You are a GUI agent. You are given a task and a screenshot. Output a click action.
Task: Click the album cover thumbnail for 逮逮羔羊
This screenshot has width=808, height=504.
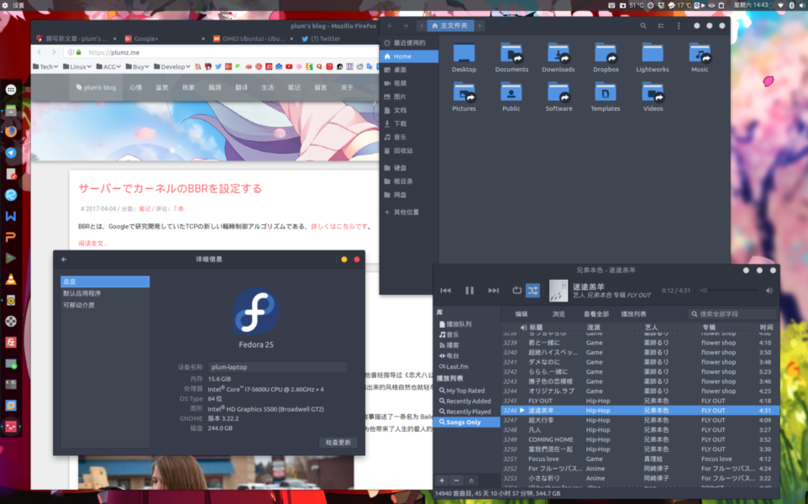coord(558,291)
